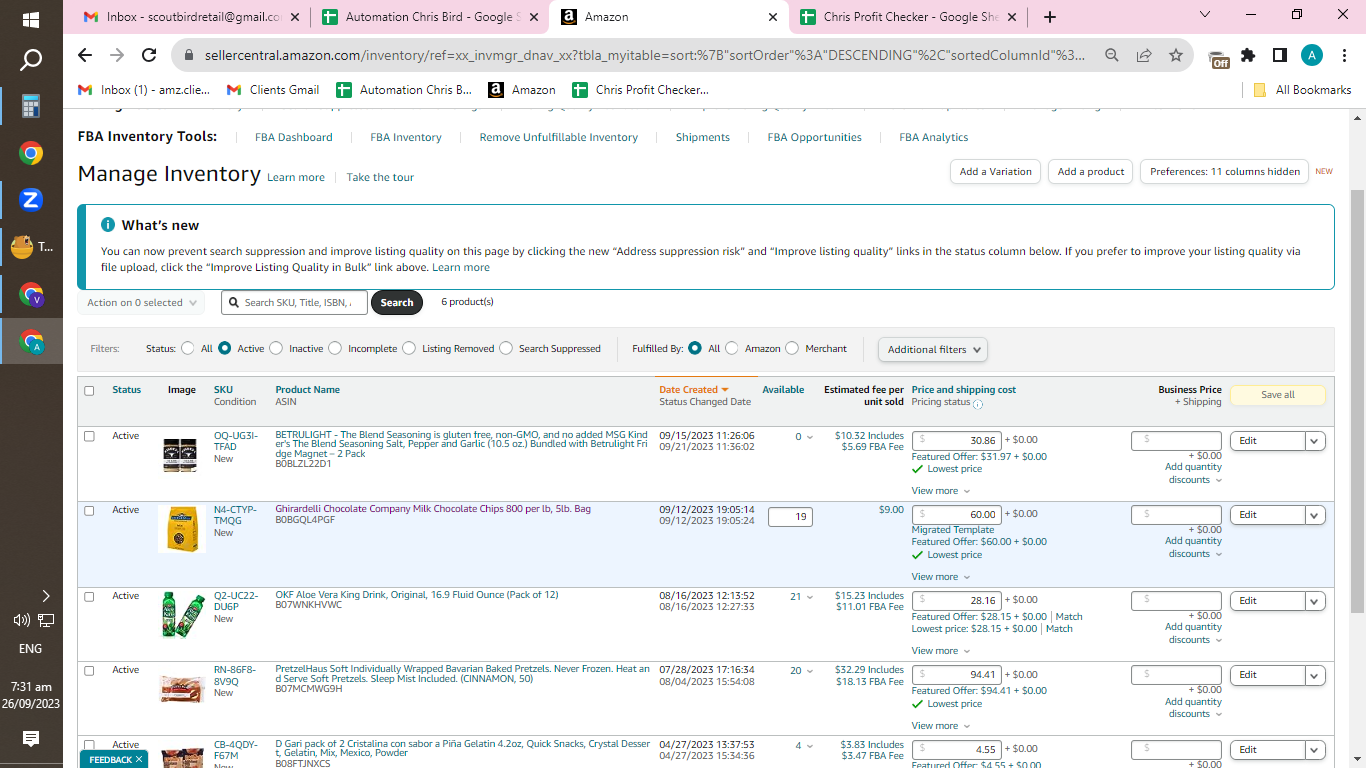Toggle the Chrome side panel icon
The height and width of the screenshot is (768, 1366).
coord(1280,56)
